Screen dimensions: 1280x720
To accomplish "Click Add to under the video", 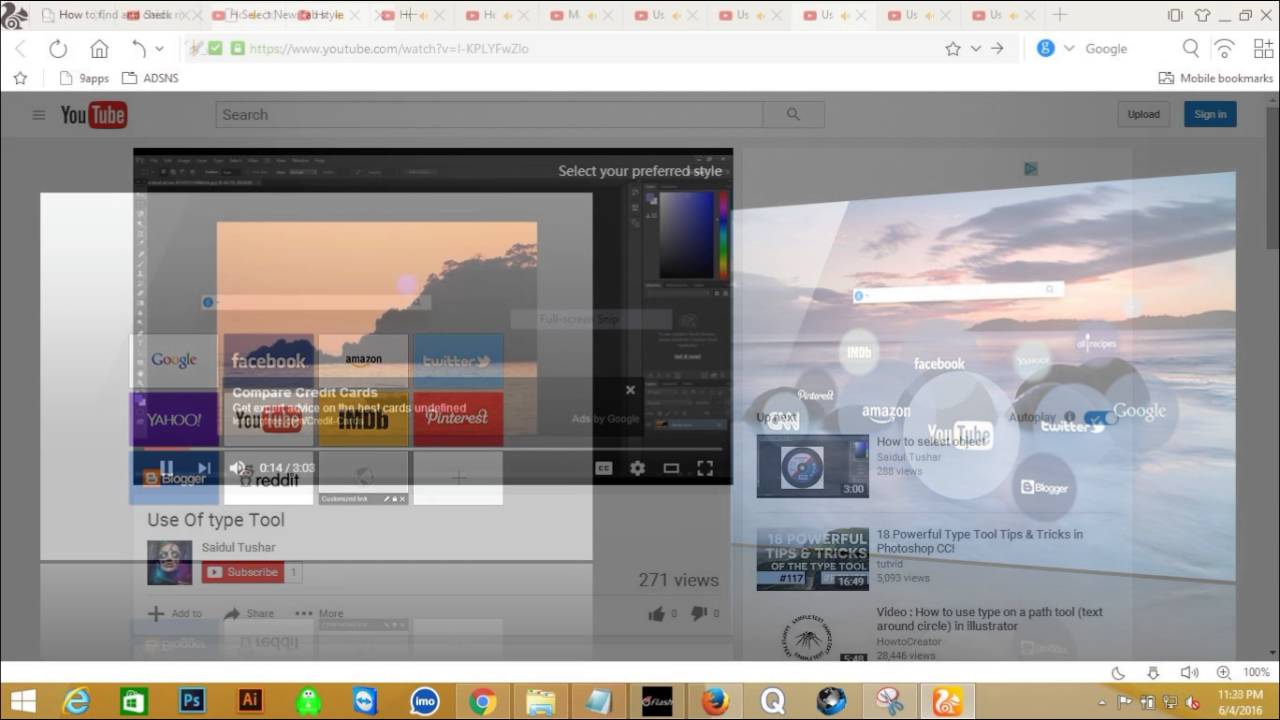I will [175, 613].
